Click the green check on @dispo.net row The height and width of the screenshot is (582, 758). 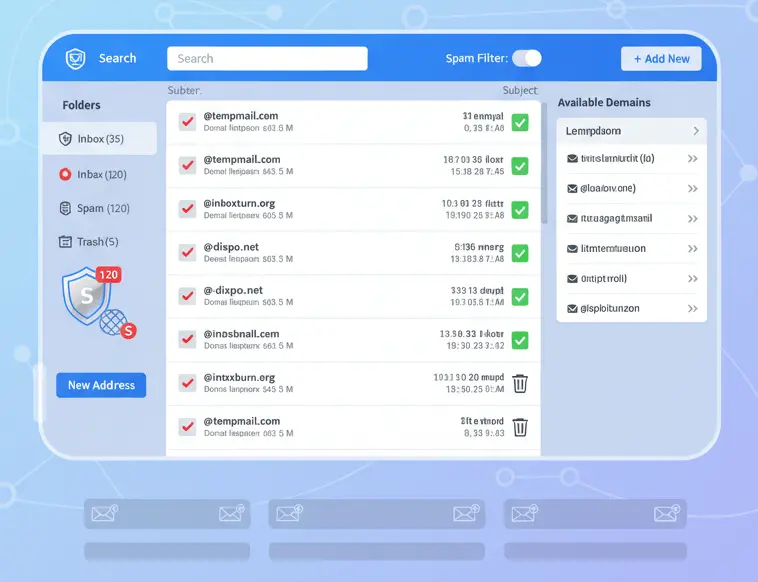(520, 253)
